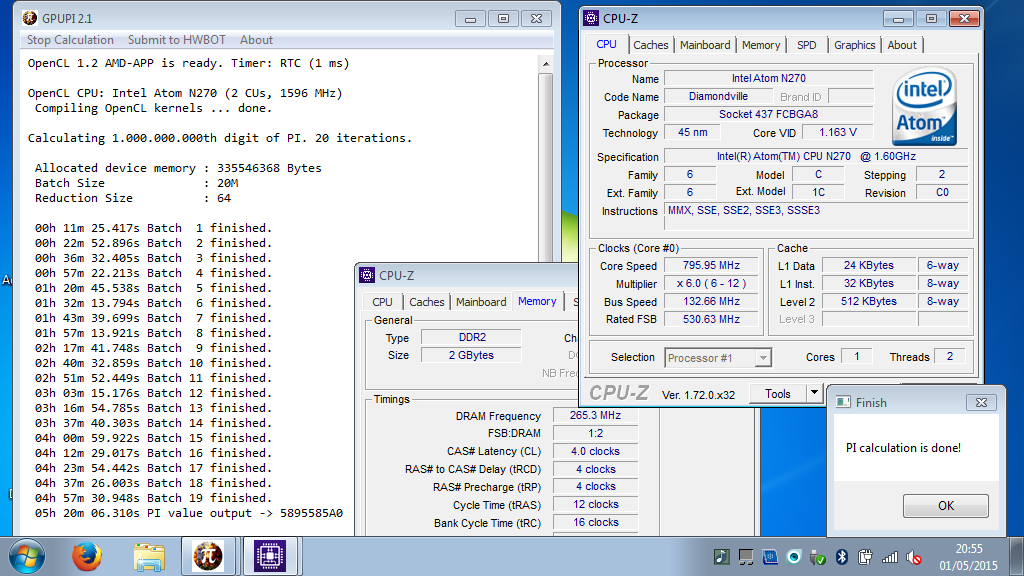Open network signal bars tray icon

tap(889, 557)
